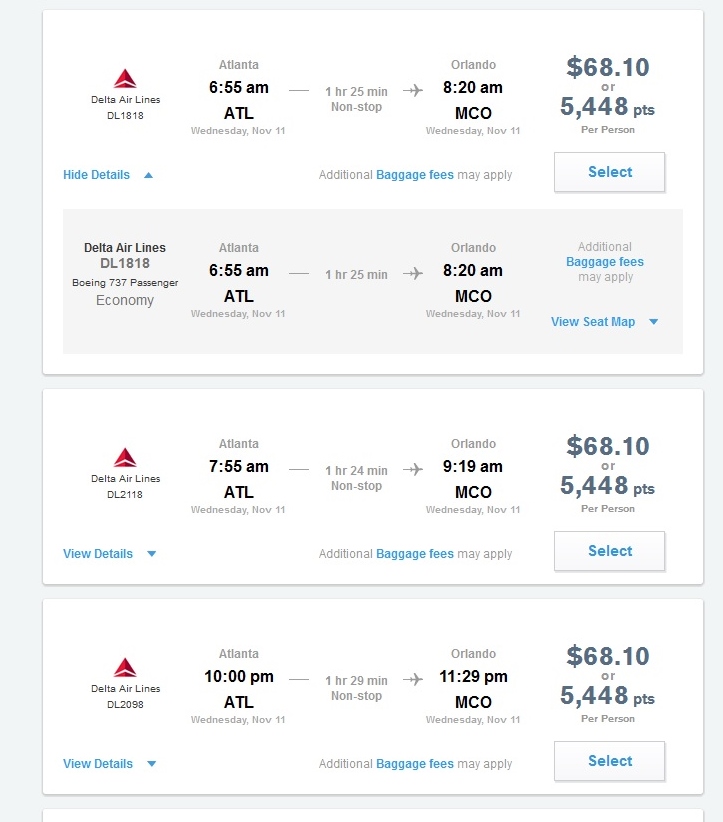This screenshot has width=723, height=822.
Task: Open Baggage fees link in details panel
Action: coord(605,262)
